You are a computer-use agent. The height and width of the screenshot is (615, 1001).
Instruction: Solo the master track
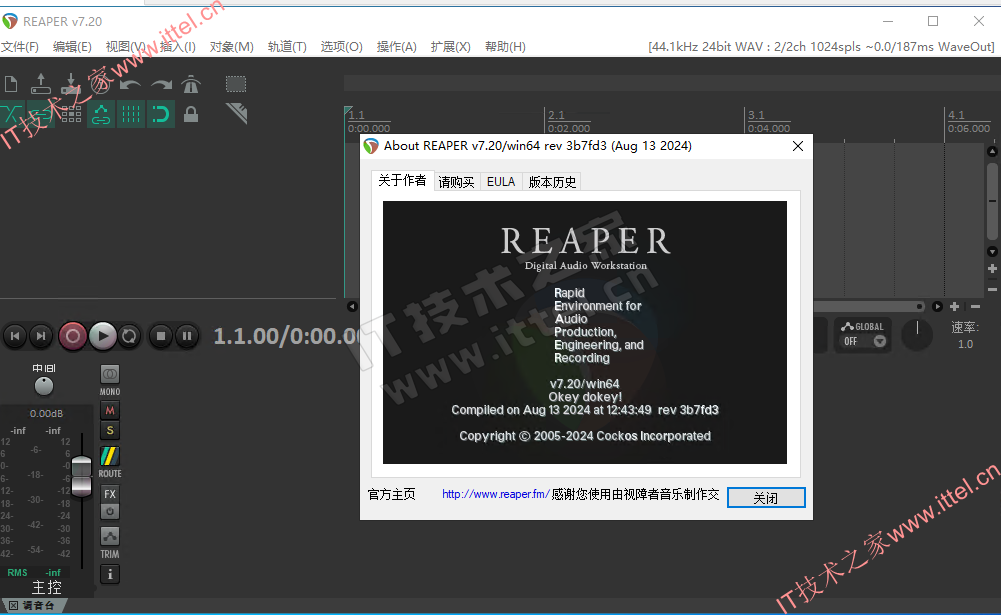(110, 430)
